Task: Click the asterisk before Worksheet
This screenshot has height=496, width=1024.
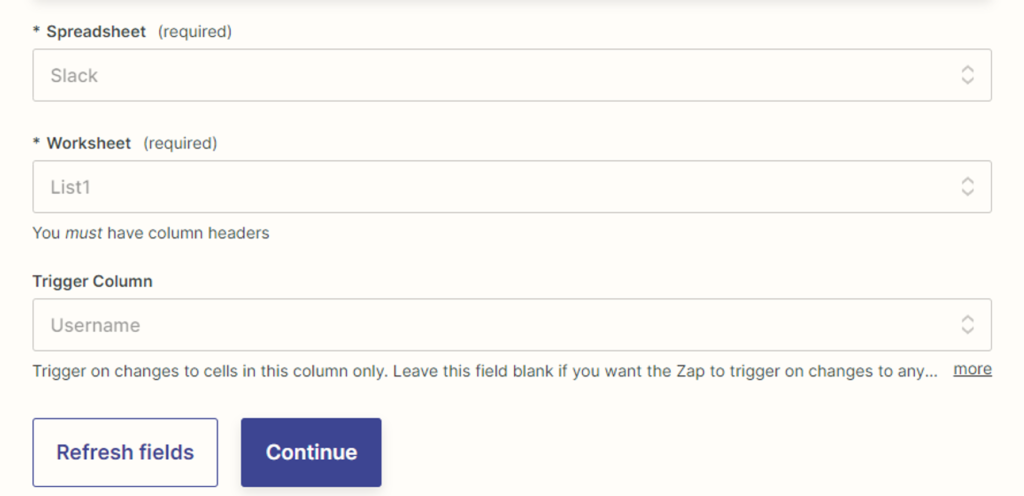Action: point(37,144)
